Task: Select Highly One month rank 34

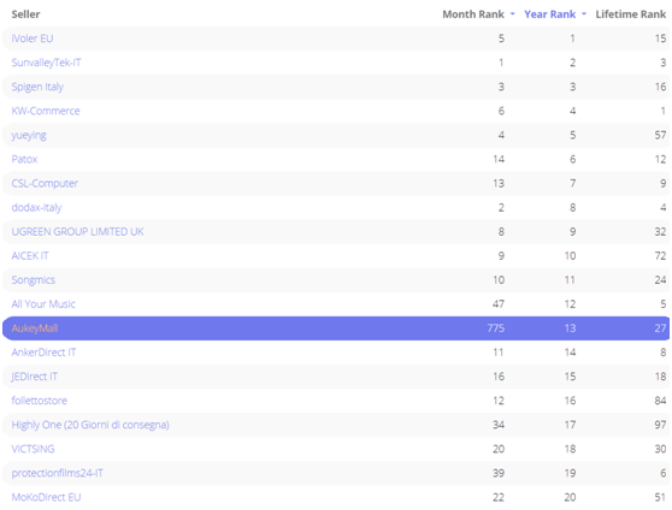Action: (x=498, y=425)
